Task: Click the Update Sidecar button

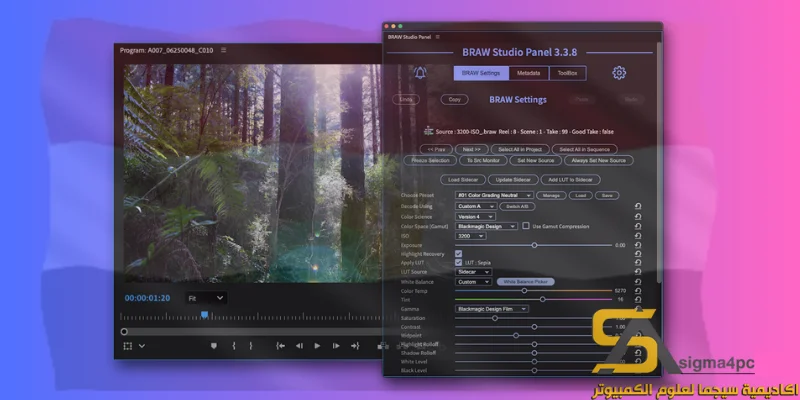Action: point(513,180)
